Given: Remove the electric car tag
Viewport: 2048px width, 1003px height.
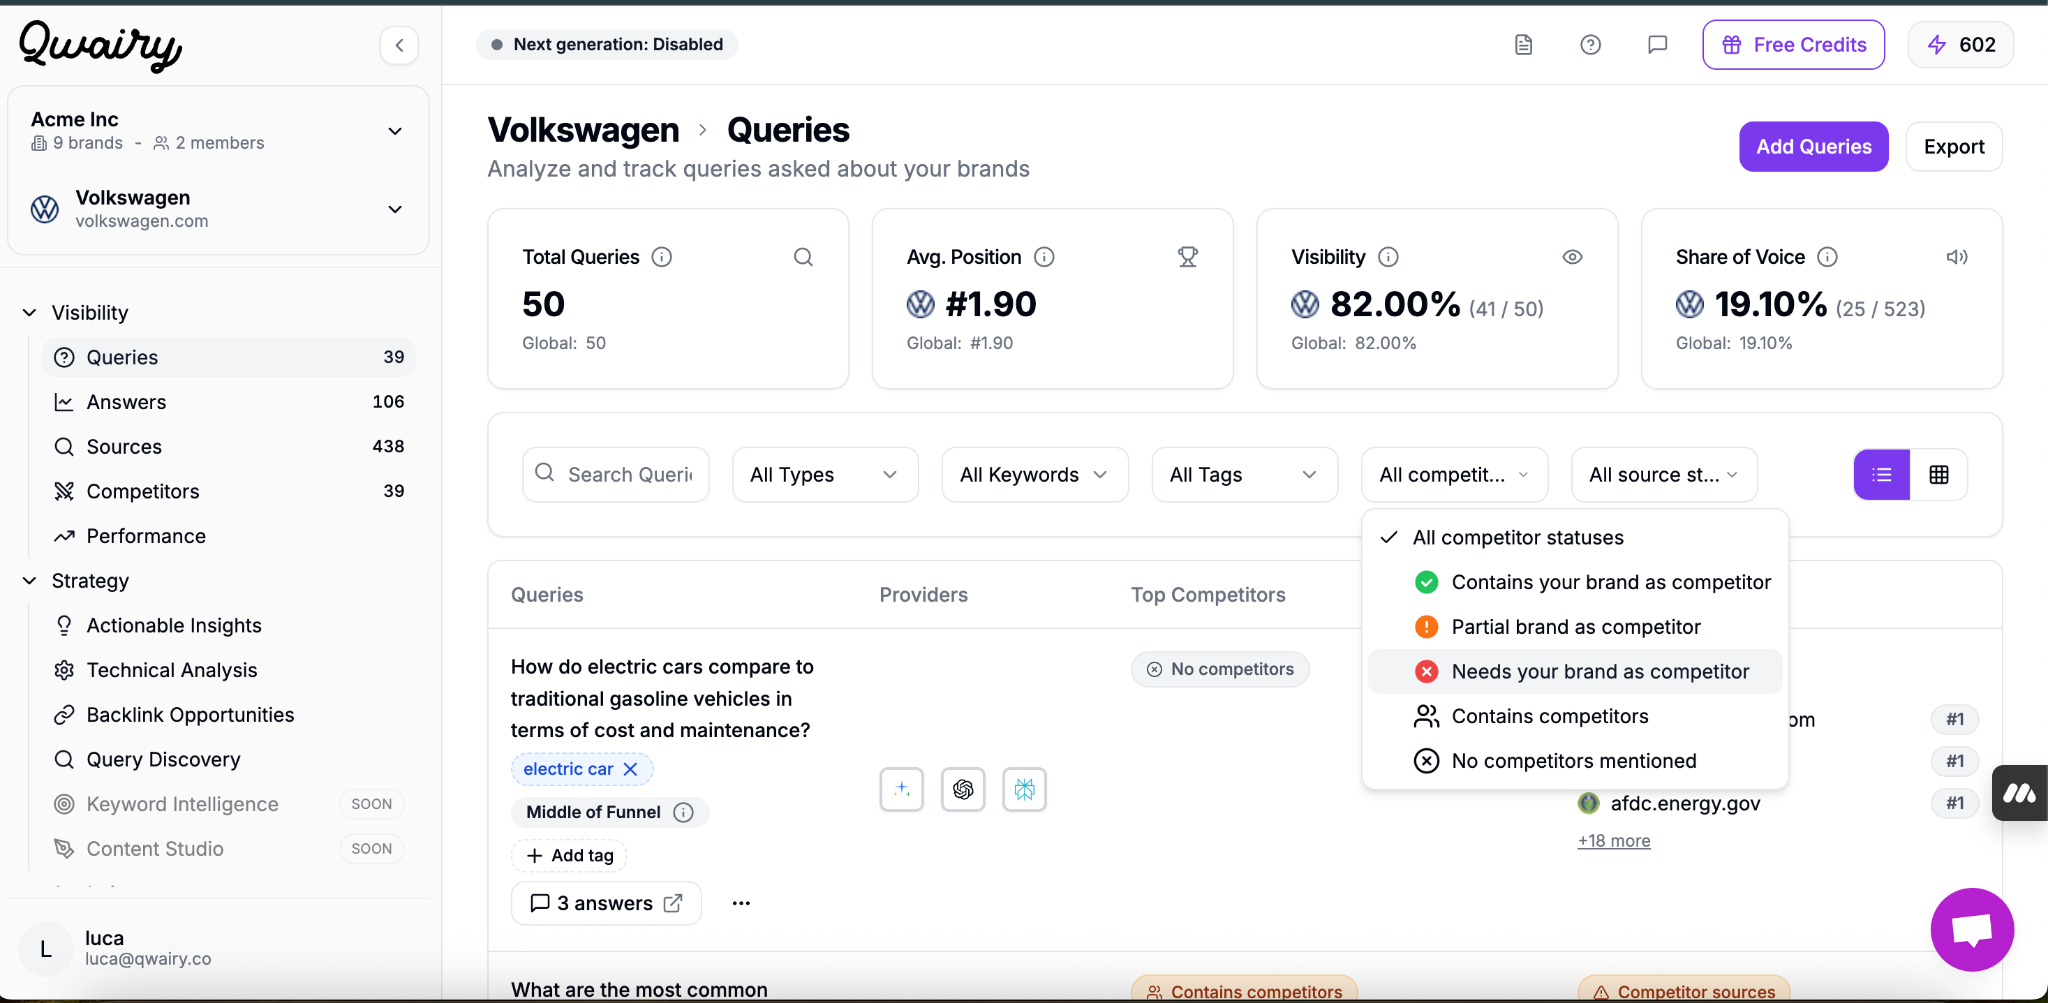Looking at the screenshot, I should 630,769.
